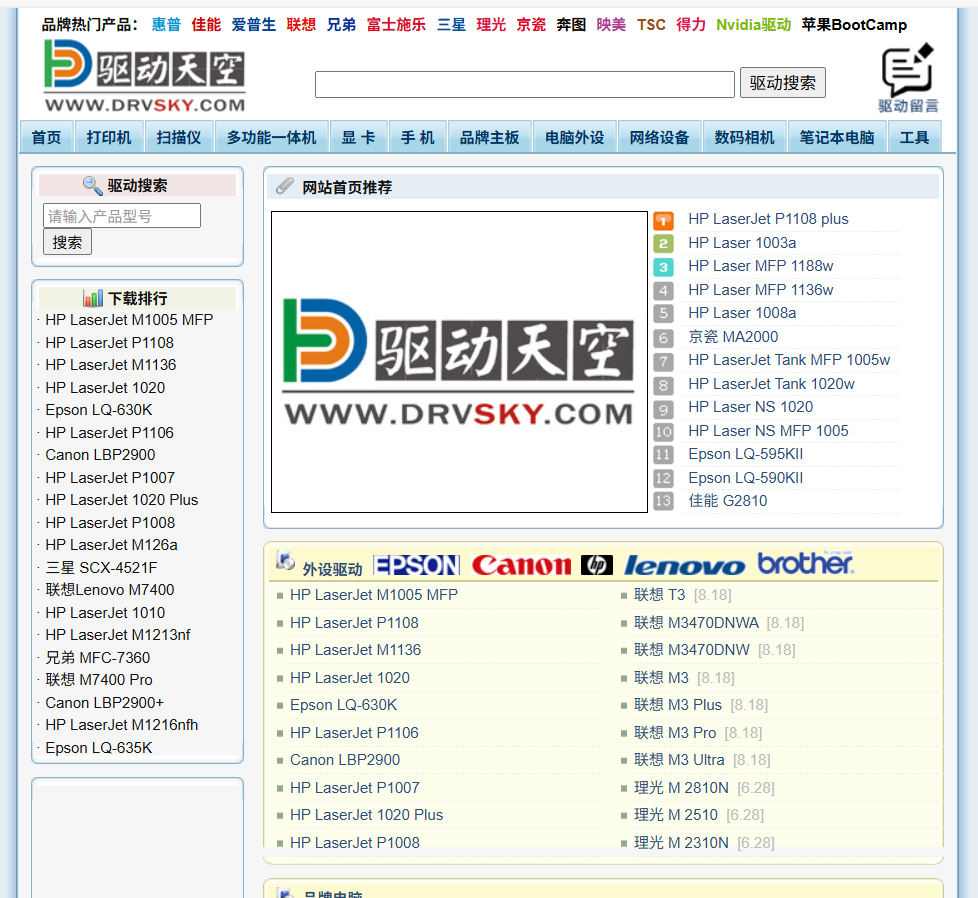Click the Nvidia驱动 link
The height and width of the screenshot is (898, 978).
tap(753, 25)
